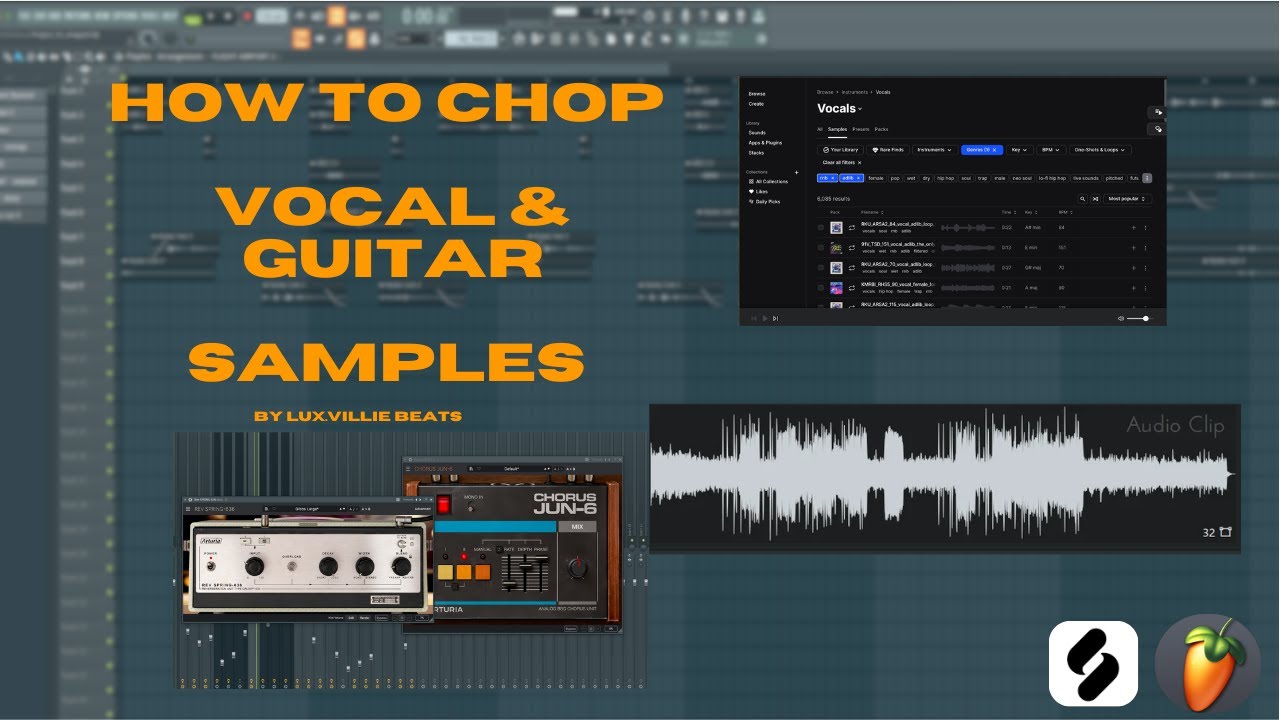
Task: Click the shuffle icon beside Most popular
Action: click(1095, 199)
